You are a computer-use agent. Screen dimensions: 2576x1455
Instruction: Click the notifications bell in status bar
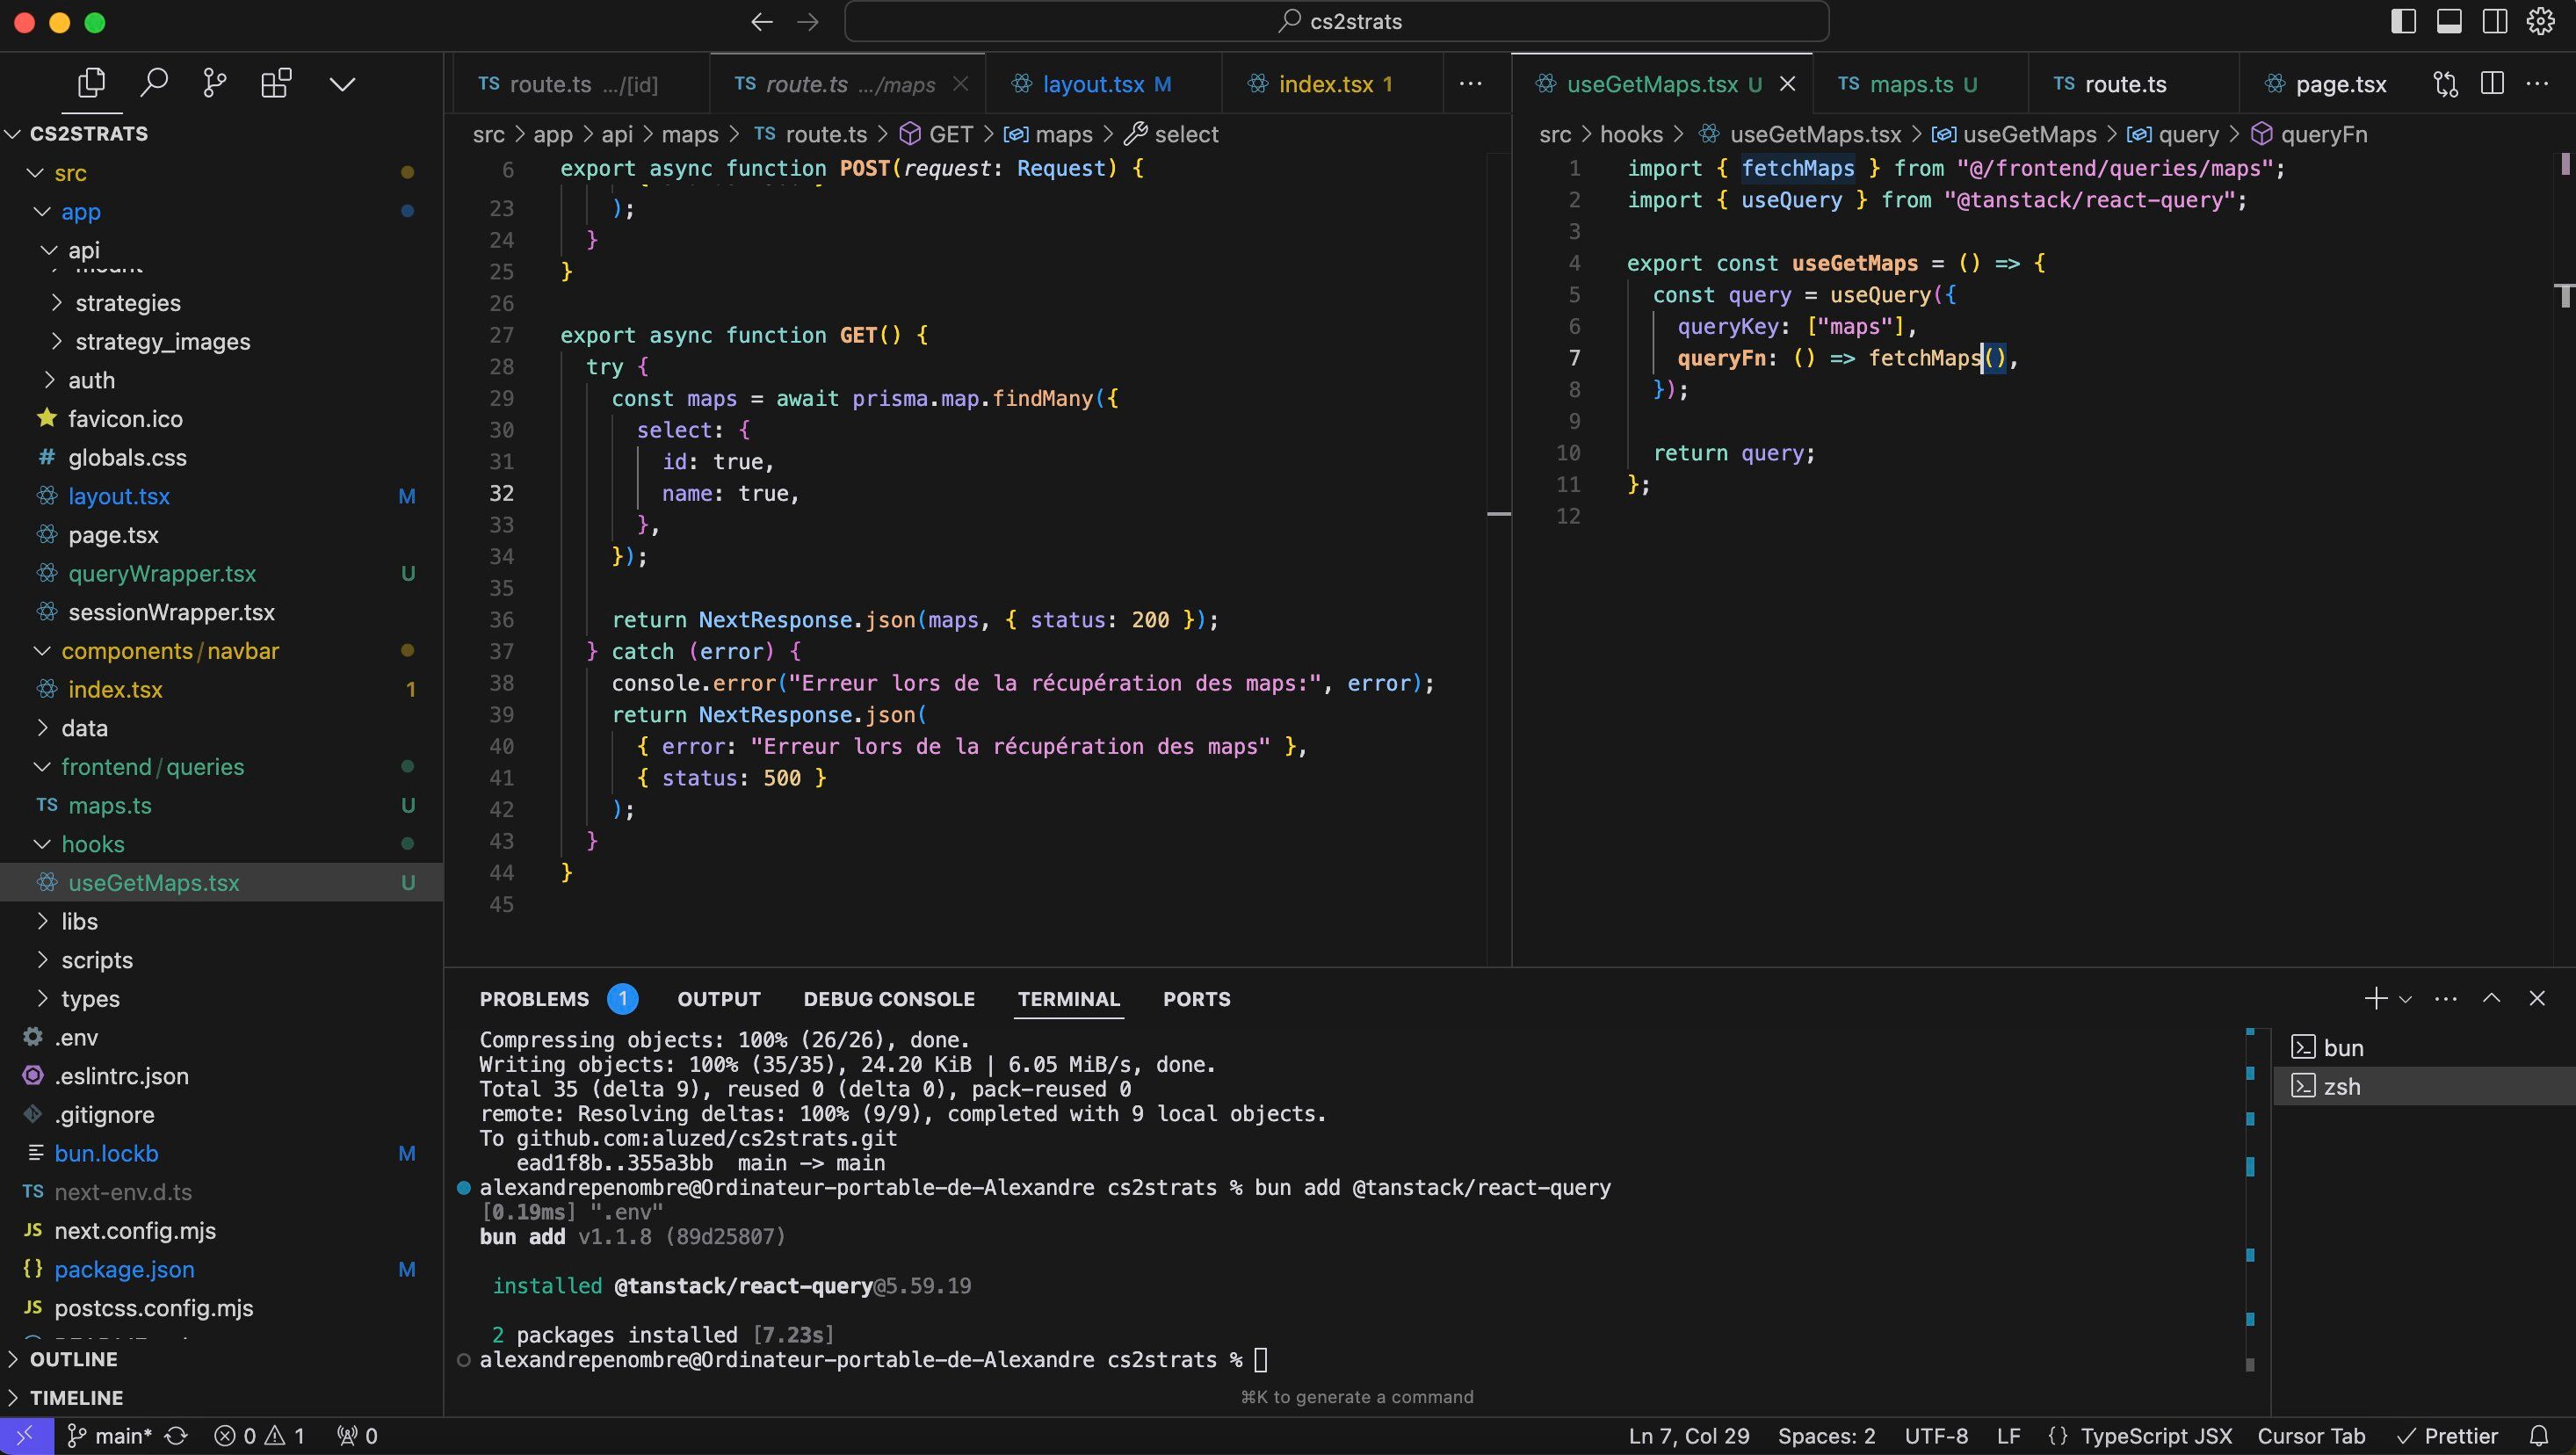coord(2538,1436)
